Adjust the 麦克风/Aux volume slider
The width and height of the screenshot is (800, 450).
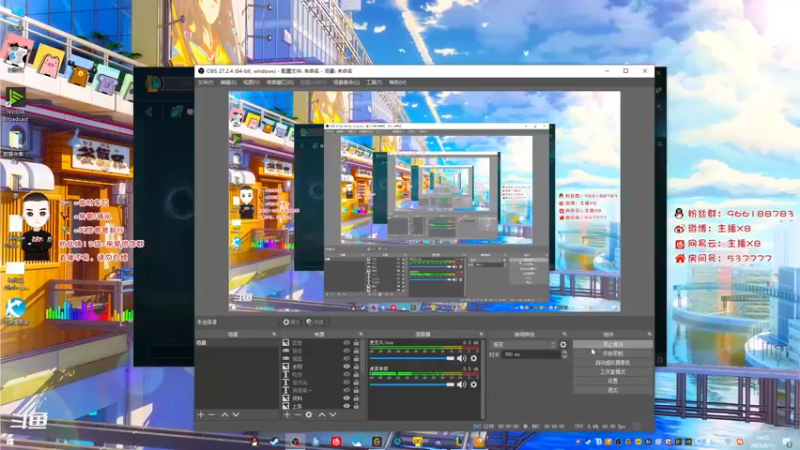pyautogui.click(x=412, y=358)
